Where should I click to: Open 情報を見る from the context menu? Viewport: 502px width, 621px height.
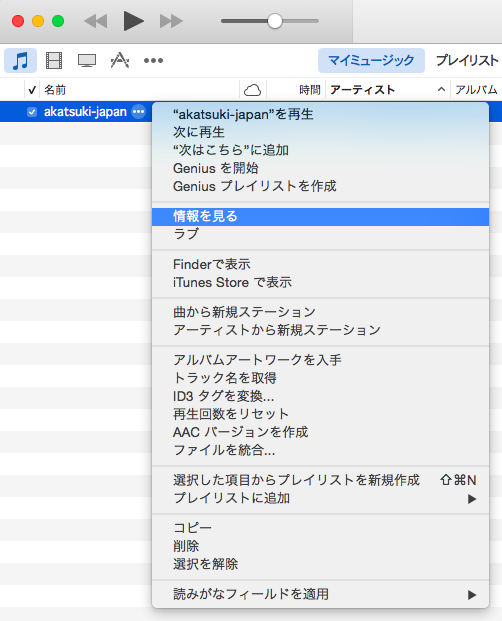coord(320,217)
